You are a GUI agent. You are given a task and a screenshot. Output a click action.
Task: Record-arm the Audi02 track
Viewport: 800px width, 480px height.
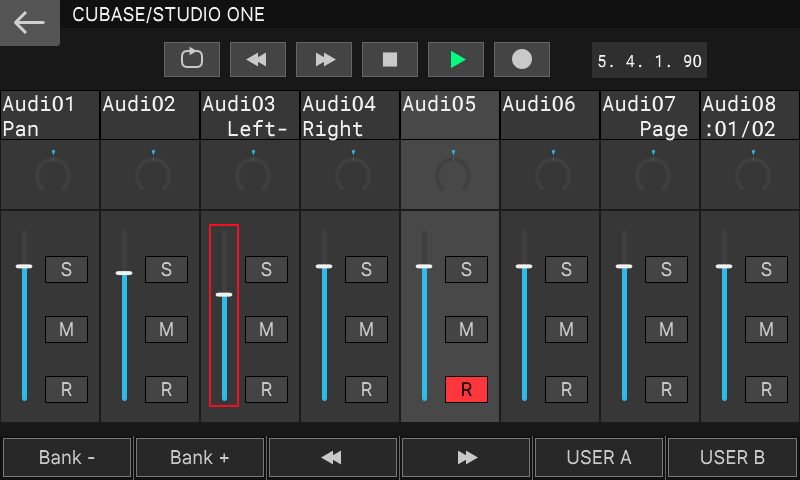coord(166,390)
